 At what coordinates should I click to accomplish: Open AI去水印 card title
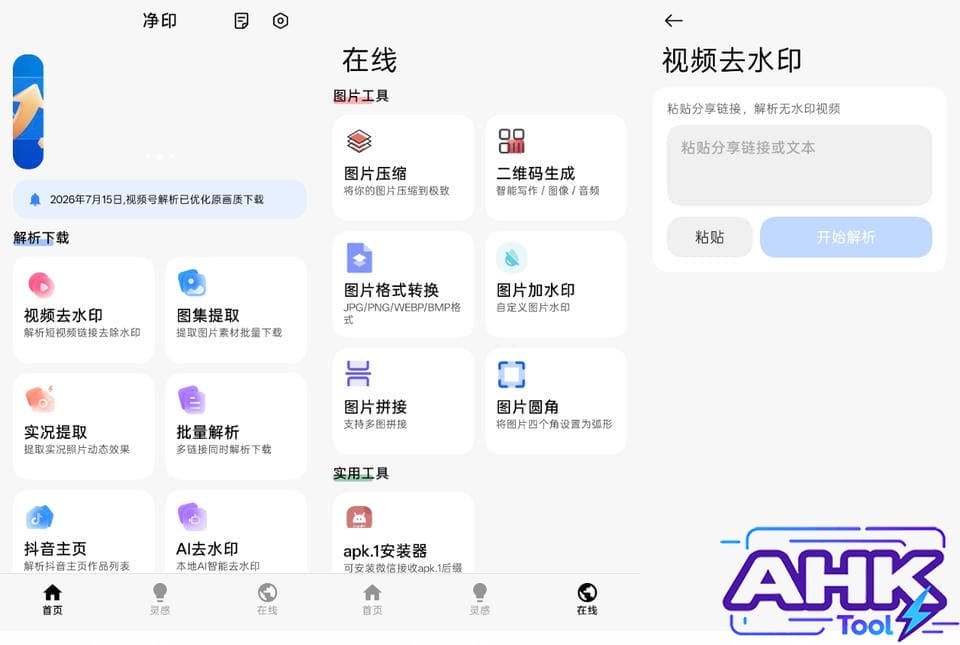(207, 548)
